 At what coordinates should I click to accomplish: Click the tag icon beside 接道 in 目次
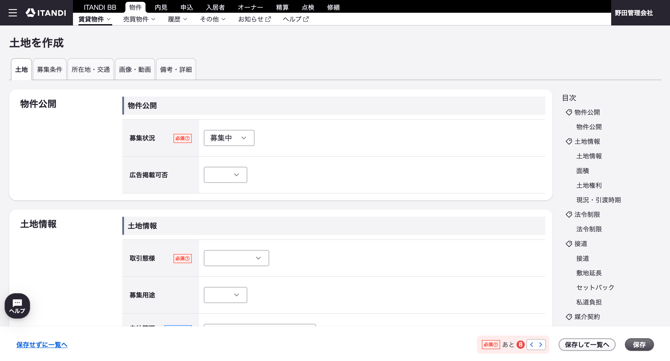tap(569, 244)
